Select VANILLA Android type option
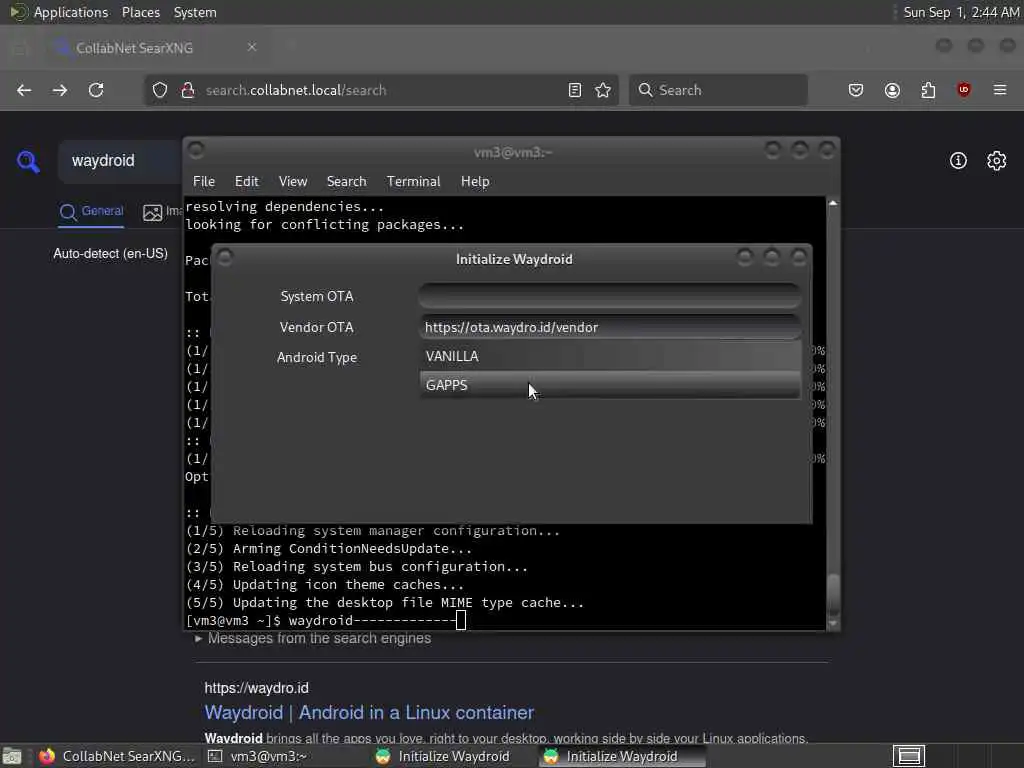The height and width of the screenshot is (768, 1024). 610,356
